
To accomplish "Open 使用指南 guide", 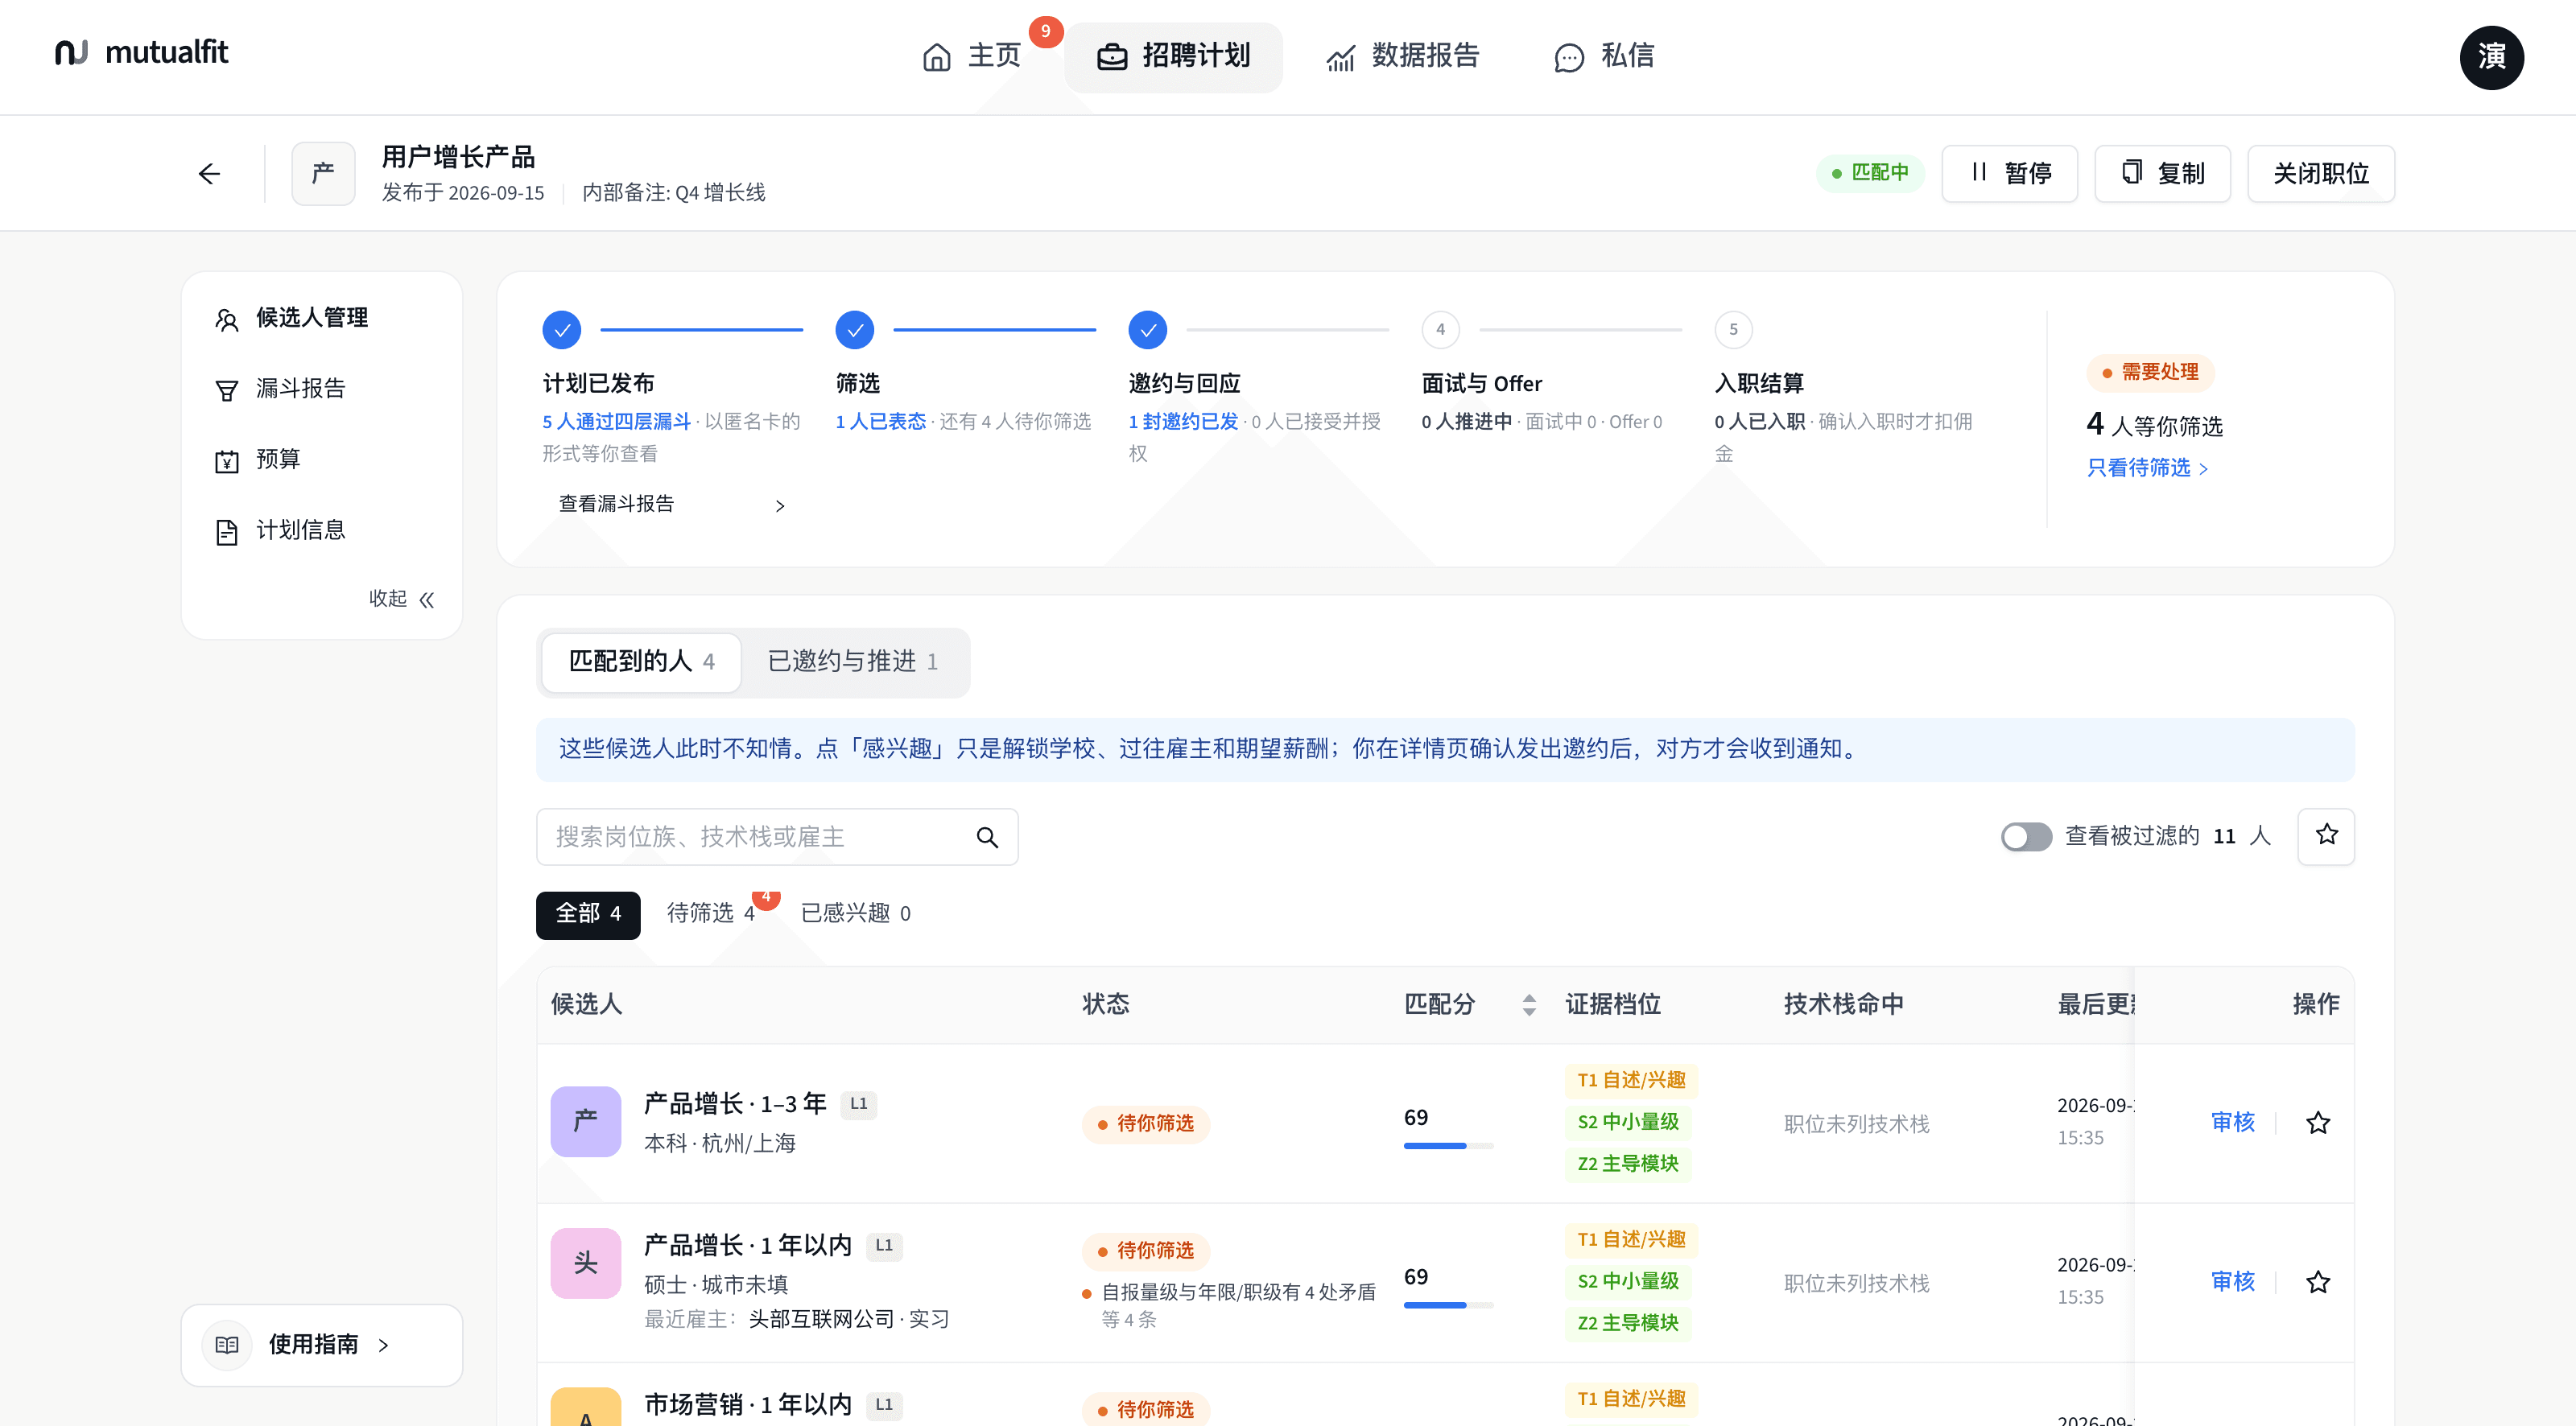I will point(321,1345).
